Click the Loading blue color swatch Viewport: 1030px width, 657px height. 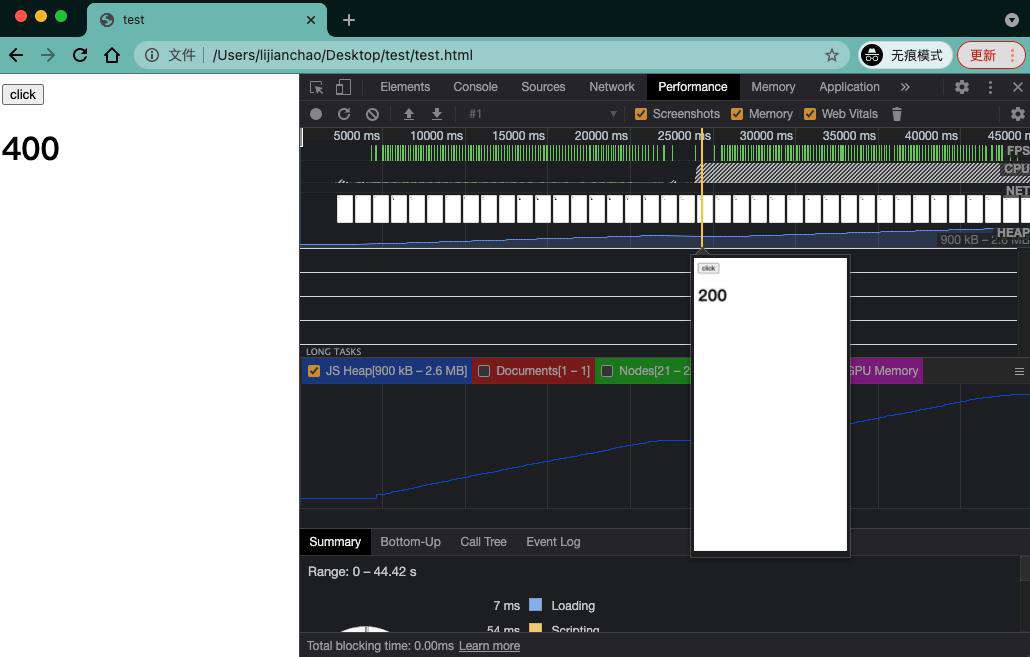(x=535, y=604)
